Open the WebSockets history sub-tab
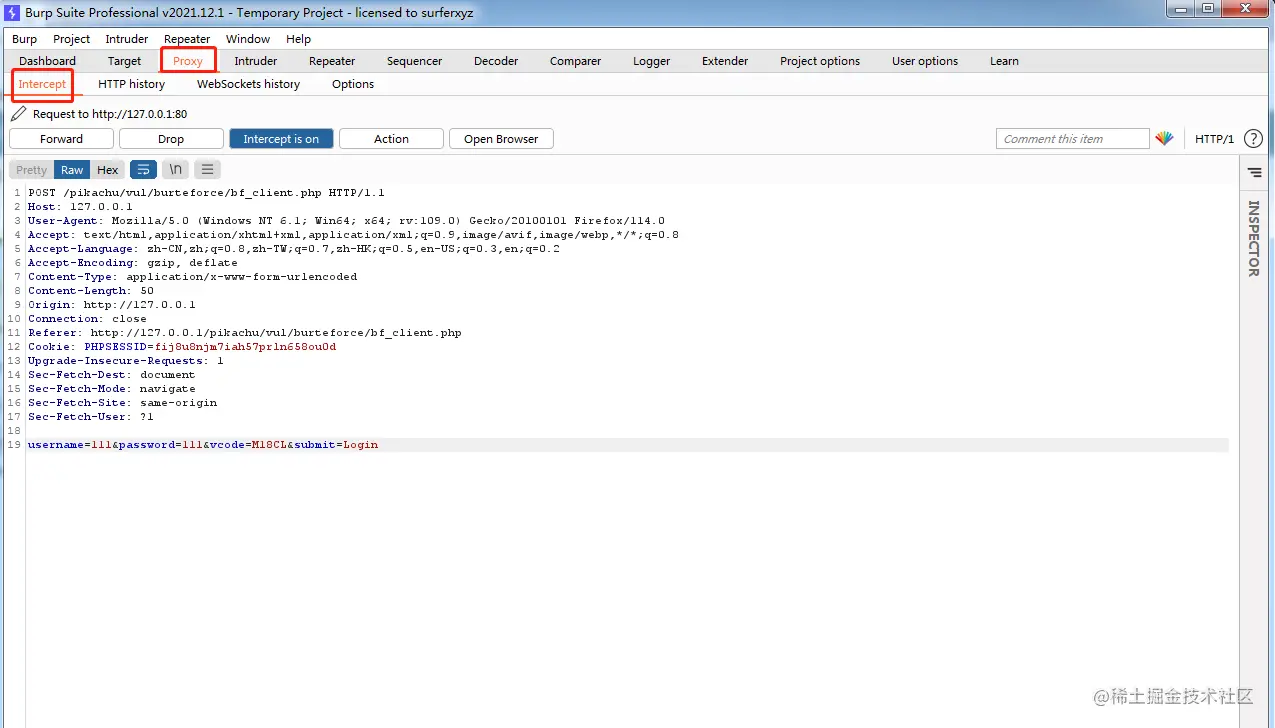 [249, 84]
